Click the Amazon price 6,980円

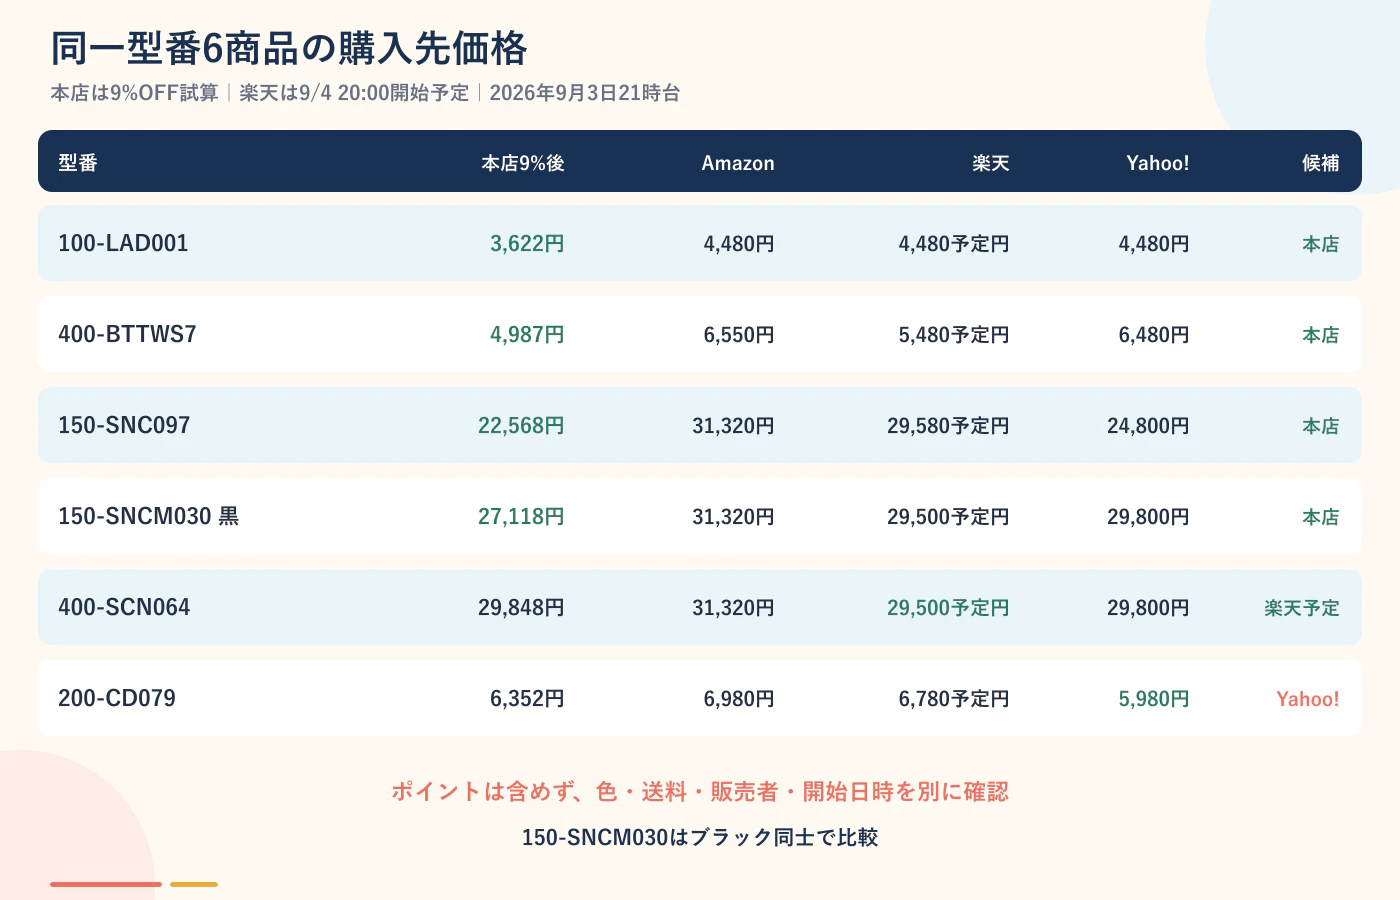[739, 699]
